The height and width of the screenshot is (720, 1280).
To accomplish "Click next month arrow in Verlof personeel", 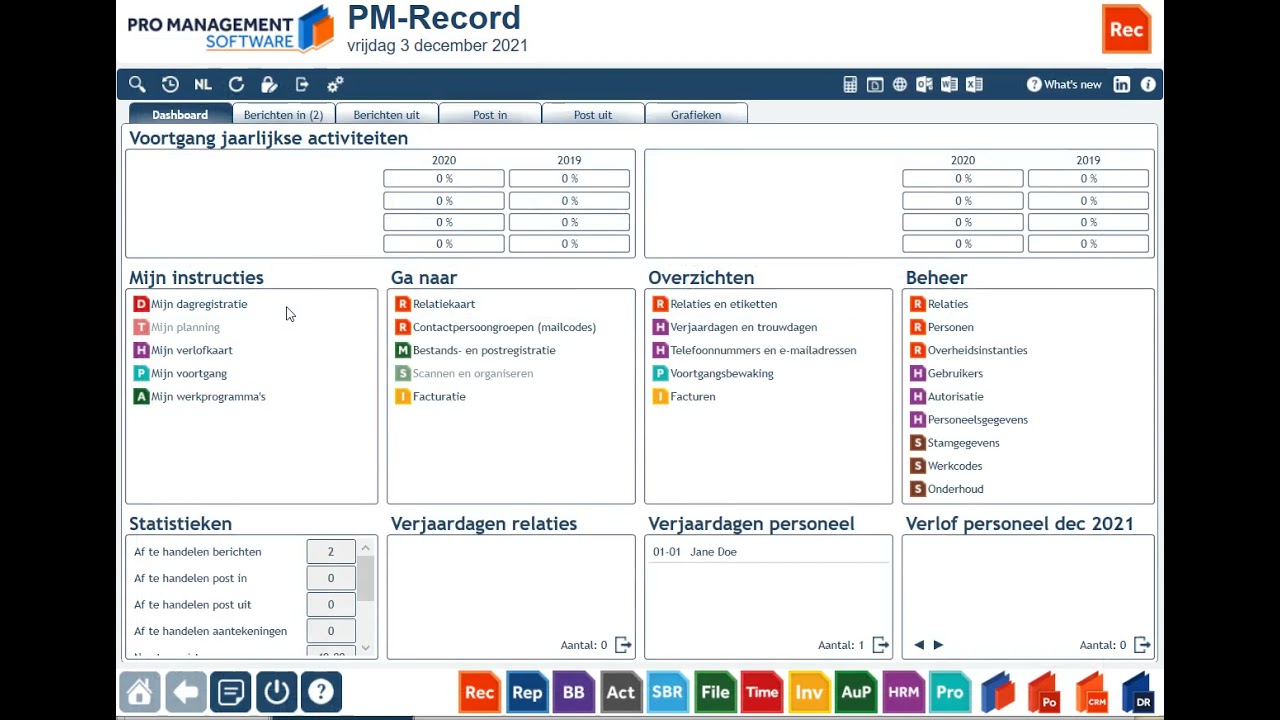I will point(938,645).
